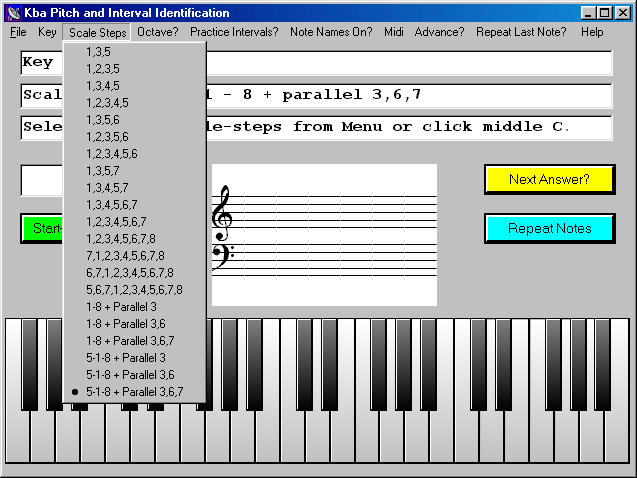The height and width of the screenshot is (478, 637).
Task: Click Practice Intervals? in the menu bar
Action: coord(234,32)
